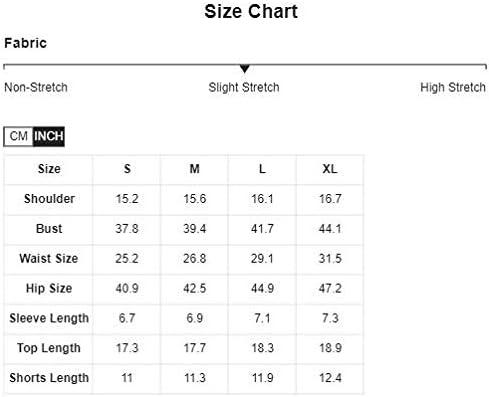The image size is (489, 397).
Task: Select the M size column header
Action: click(x=195, y=169)
